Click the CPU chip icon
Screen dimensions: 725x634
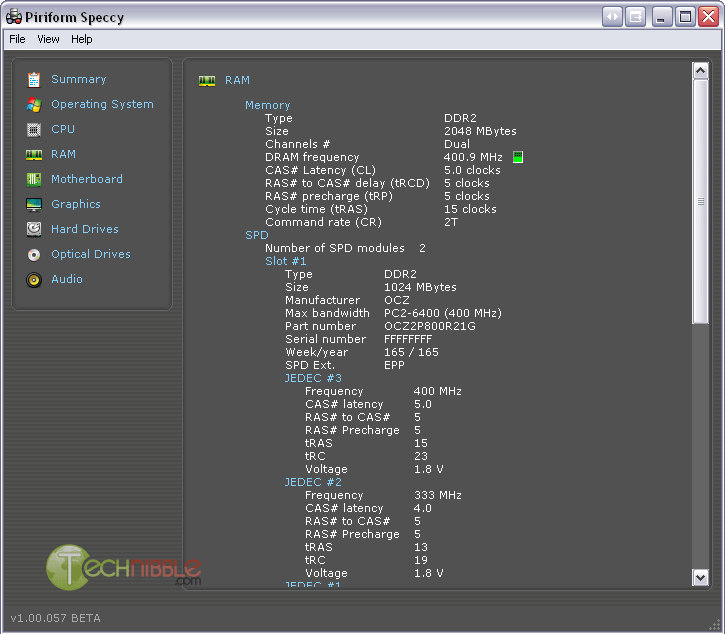[34, 130]
